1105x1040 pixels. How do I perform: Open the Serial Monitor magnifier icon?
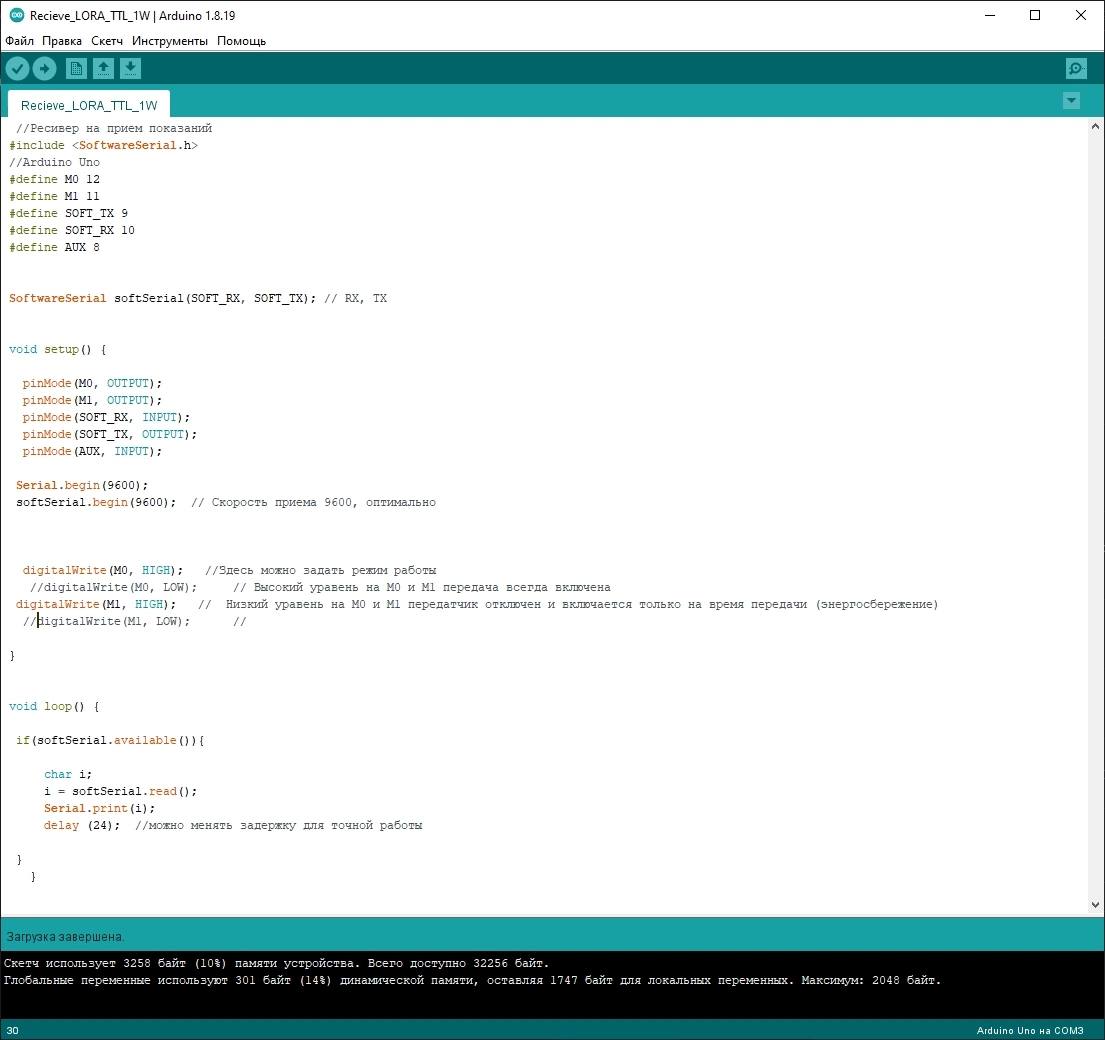click(x=1076, y=68)
